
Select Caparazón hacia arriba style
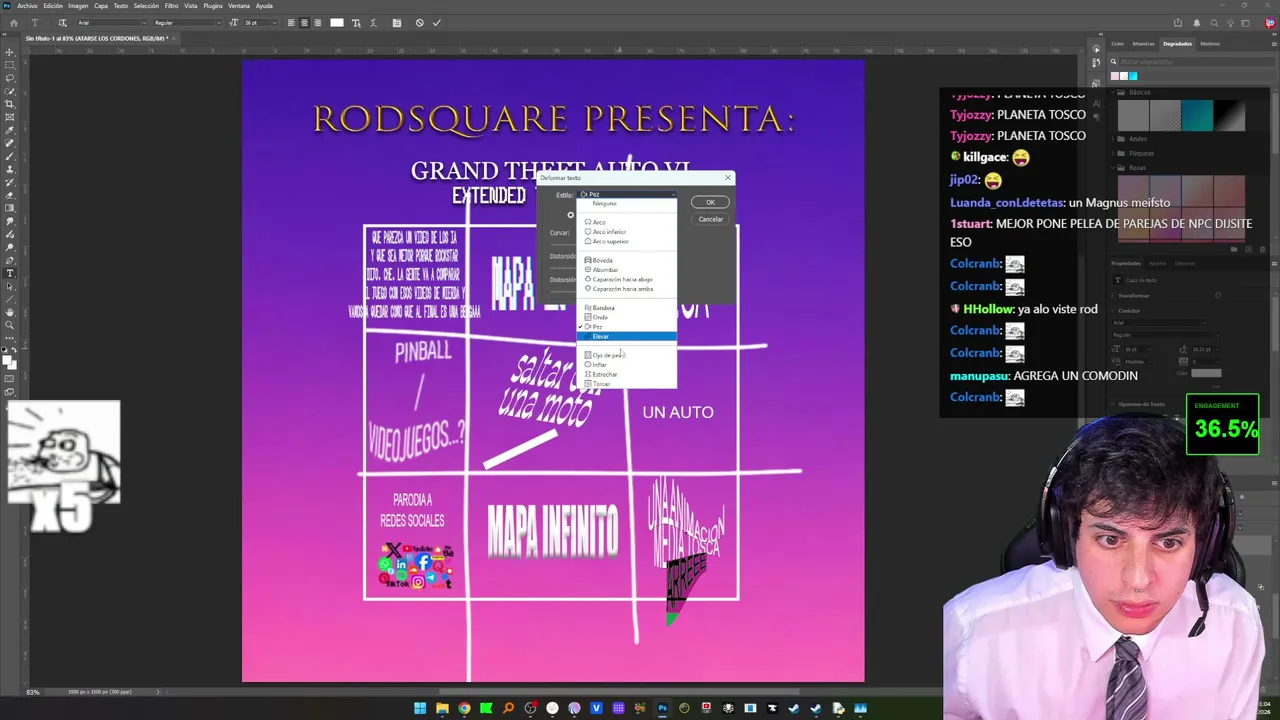[627, 289]
